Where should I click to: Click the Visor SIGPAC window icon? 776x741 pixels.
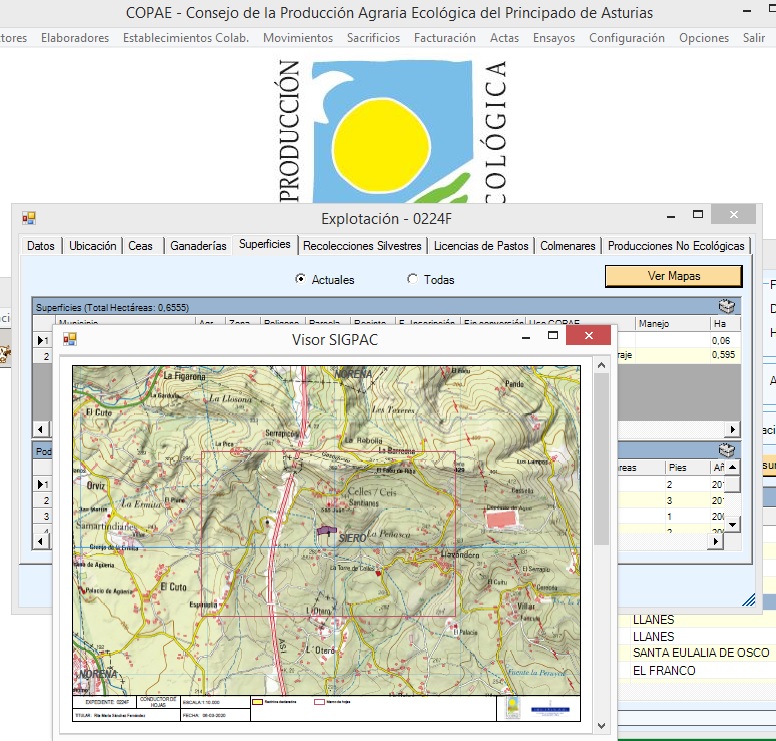69,341
